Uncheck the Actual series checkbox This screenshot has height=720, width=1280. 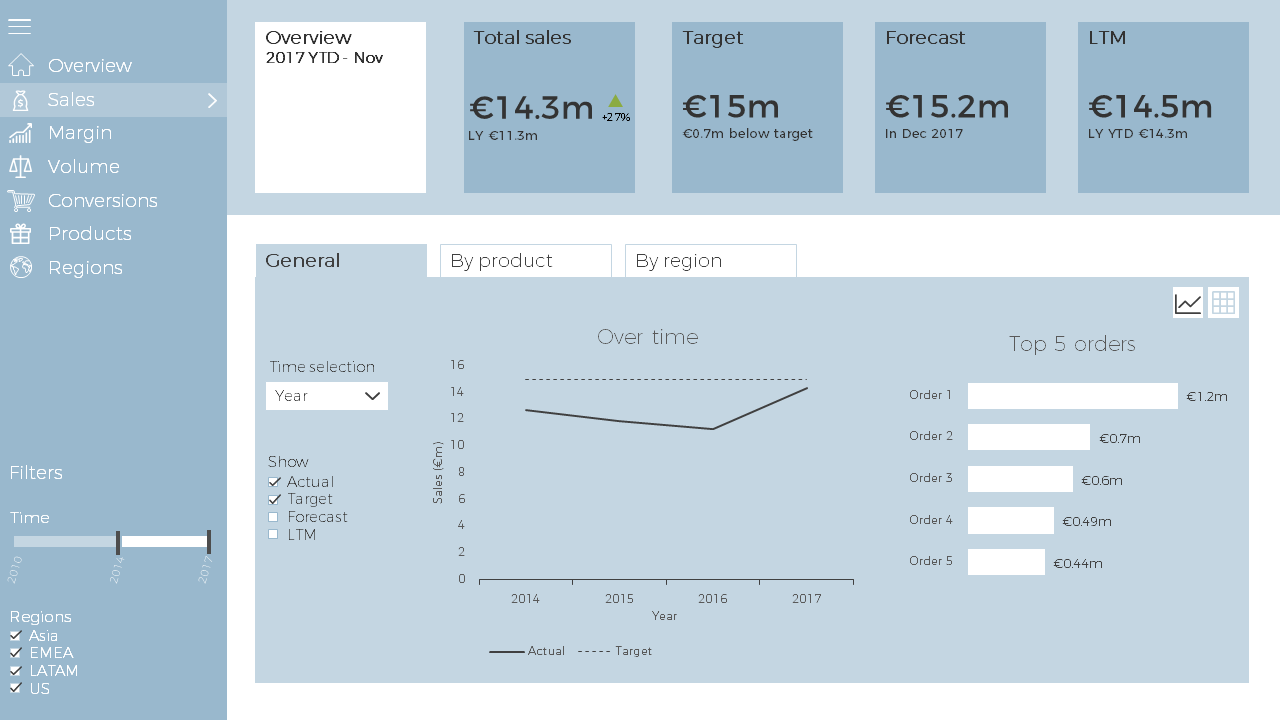click(274, 482)
